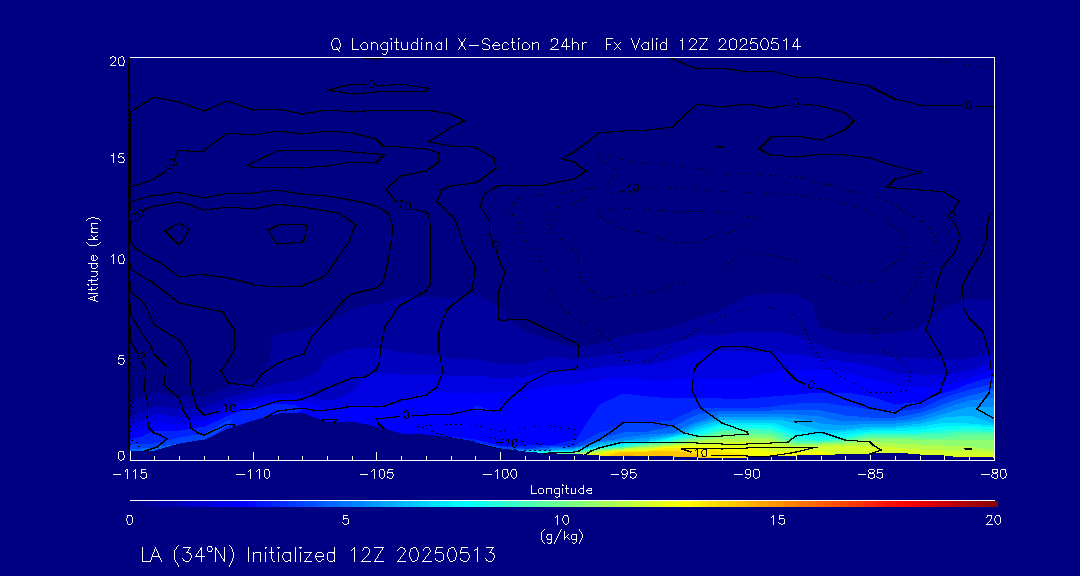Click the "Fx Valid 12Z 20250514" text
This screenshot has height=576, width=1080.
(x=703, y=45)
